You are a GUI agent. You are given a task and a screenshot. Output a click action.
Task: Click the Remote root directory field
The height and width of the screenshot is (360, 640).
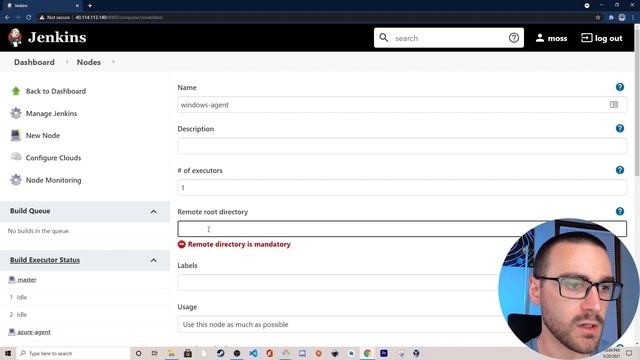click(x=402, y=229)
